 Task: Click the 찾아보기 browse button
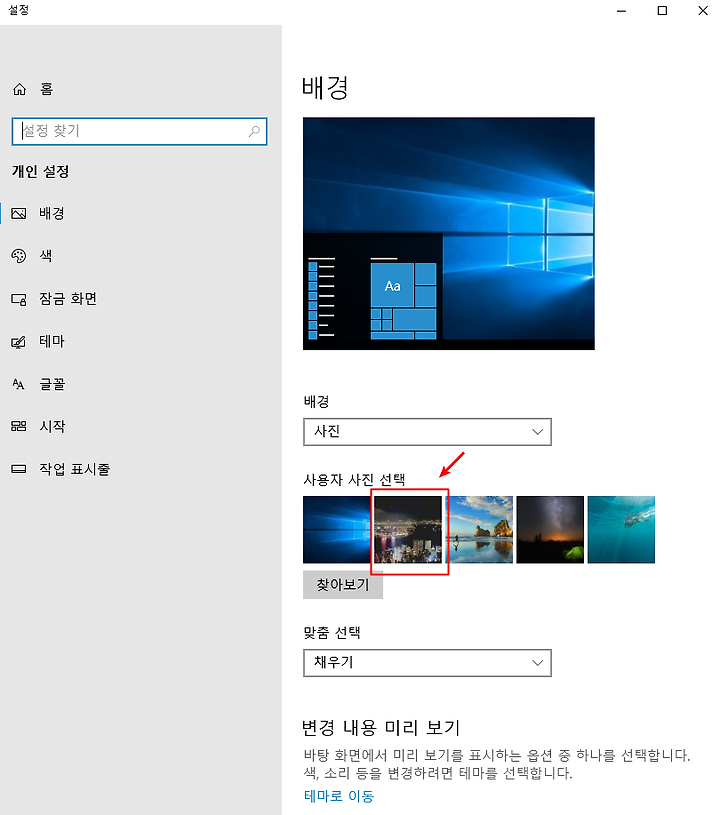coord(343,585)
